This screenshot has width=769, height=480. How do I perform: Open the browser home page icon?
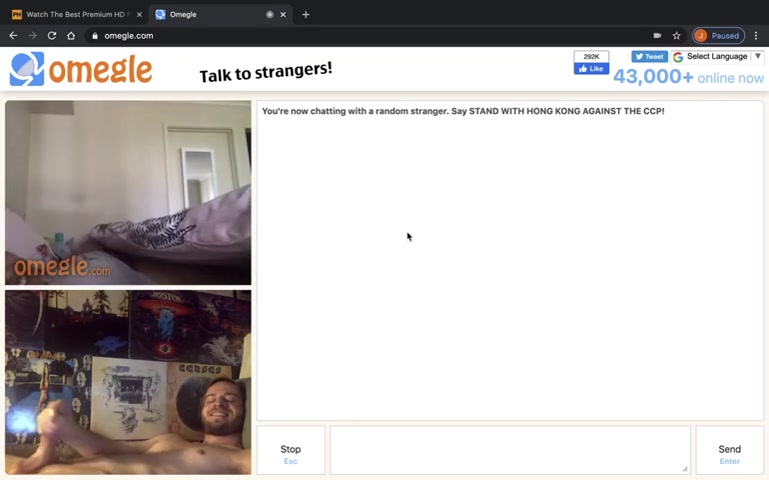[71, 36]
